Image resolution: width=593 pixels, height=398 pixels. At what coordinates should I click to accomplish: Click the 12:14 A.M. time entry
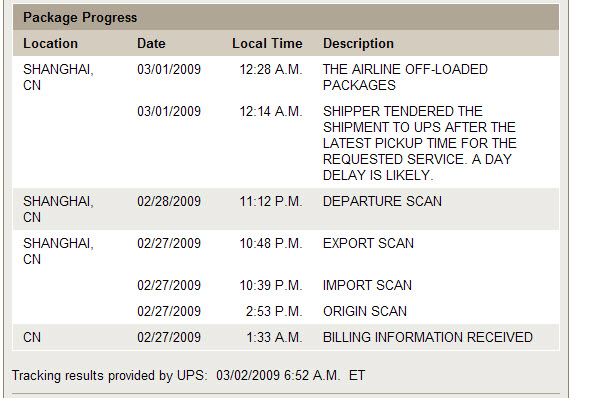point(271,112)
